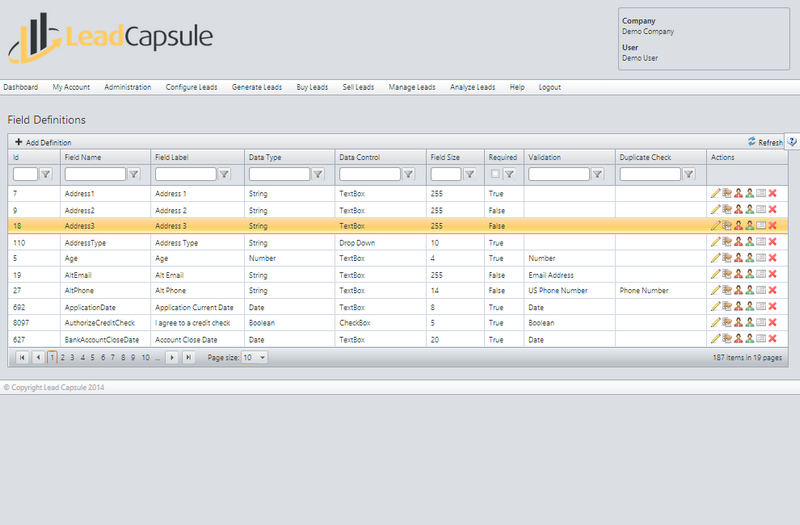800x525 pixels.
Task: Click the gray form icon for ApplicationDate
Action: [x=761, y=307]
